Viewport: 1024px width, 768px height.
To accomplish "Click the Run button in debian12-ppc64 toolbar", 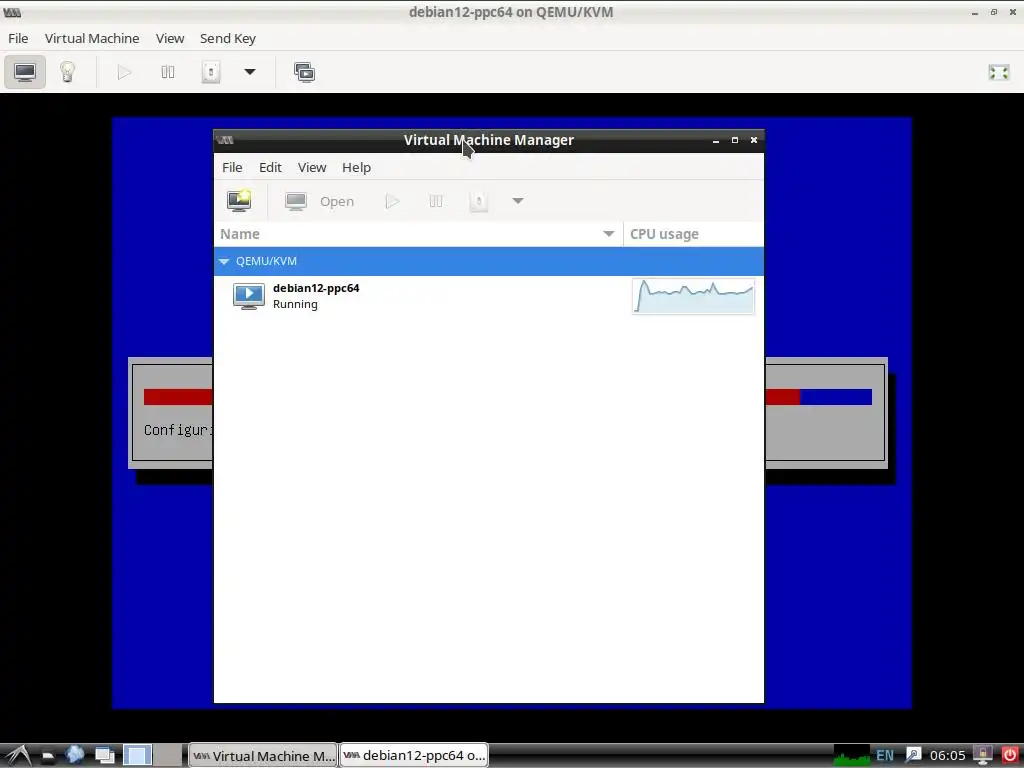I will point(124,72).
